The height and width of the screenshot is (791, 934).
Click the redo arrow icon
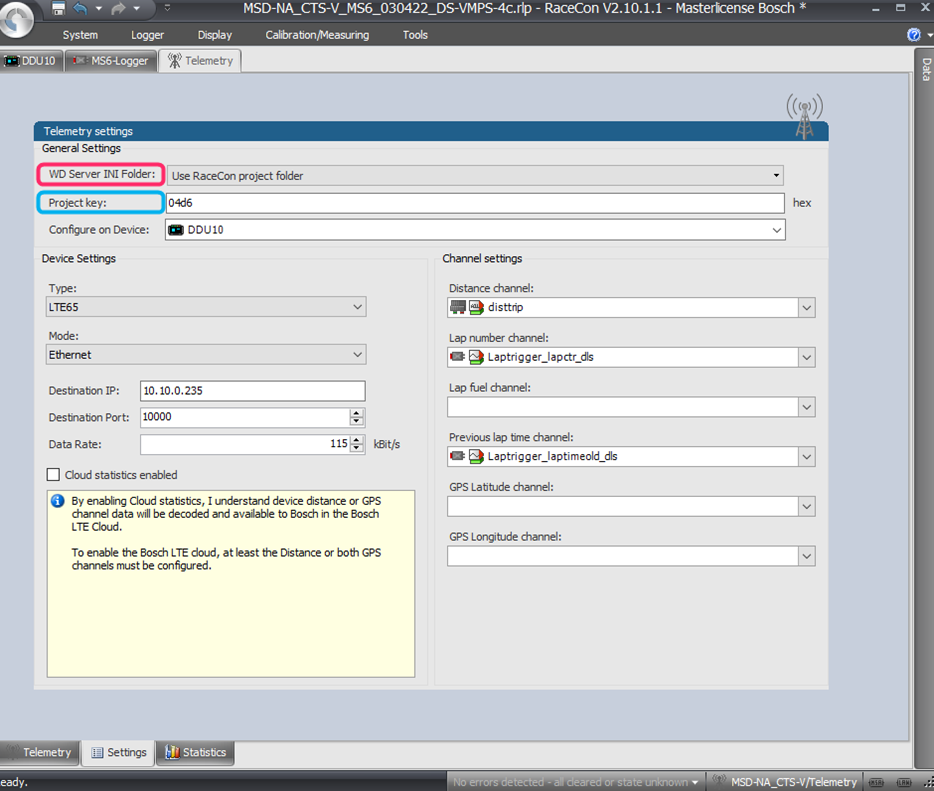tap(119, 8)
